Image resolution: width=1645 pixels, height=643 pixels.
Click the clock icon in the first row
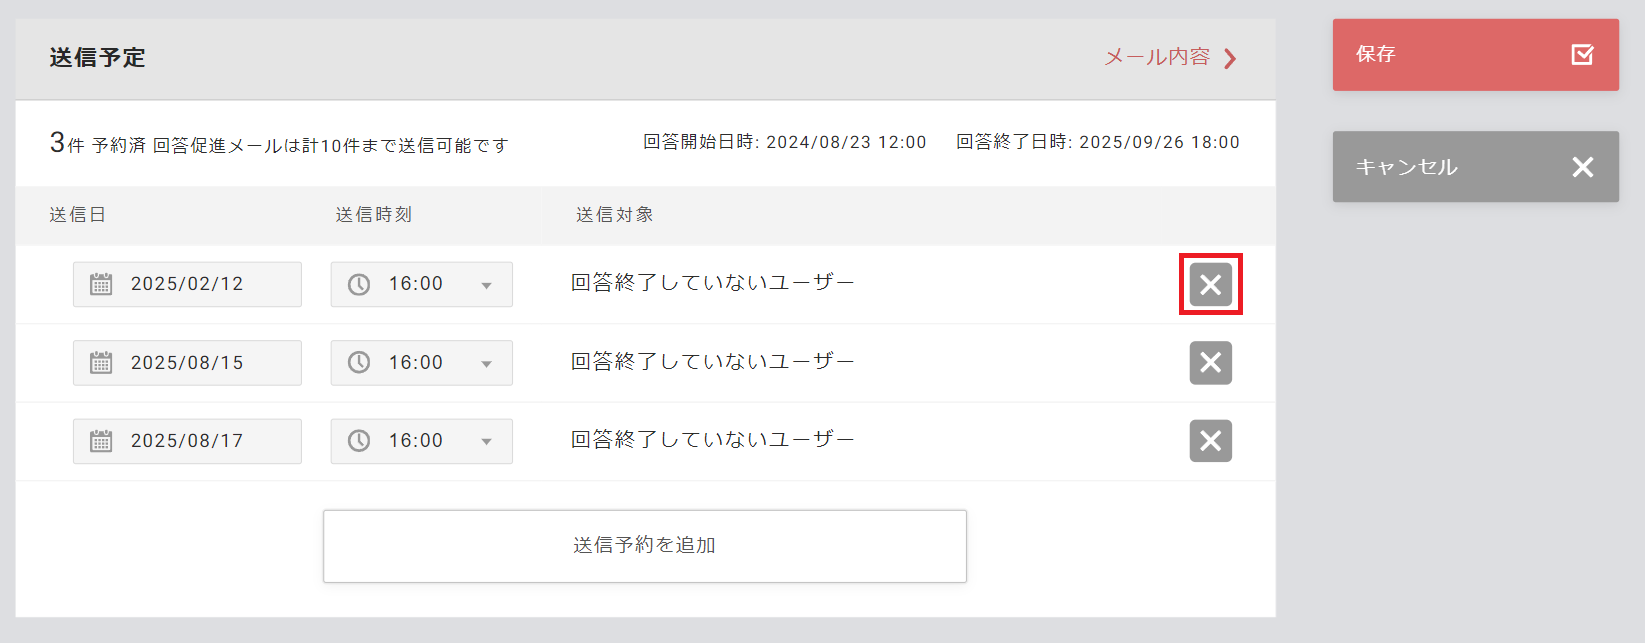357,284
